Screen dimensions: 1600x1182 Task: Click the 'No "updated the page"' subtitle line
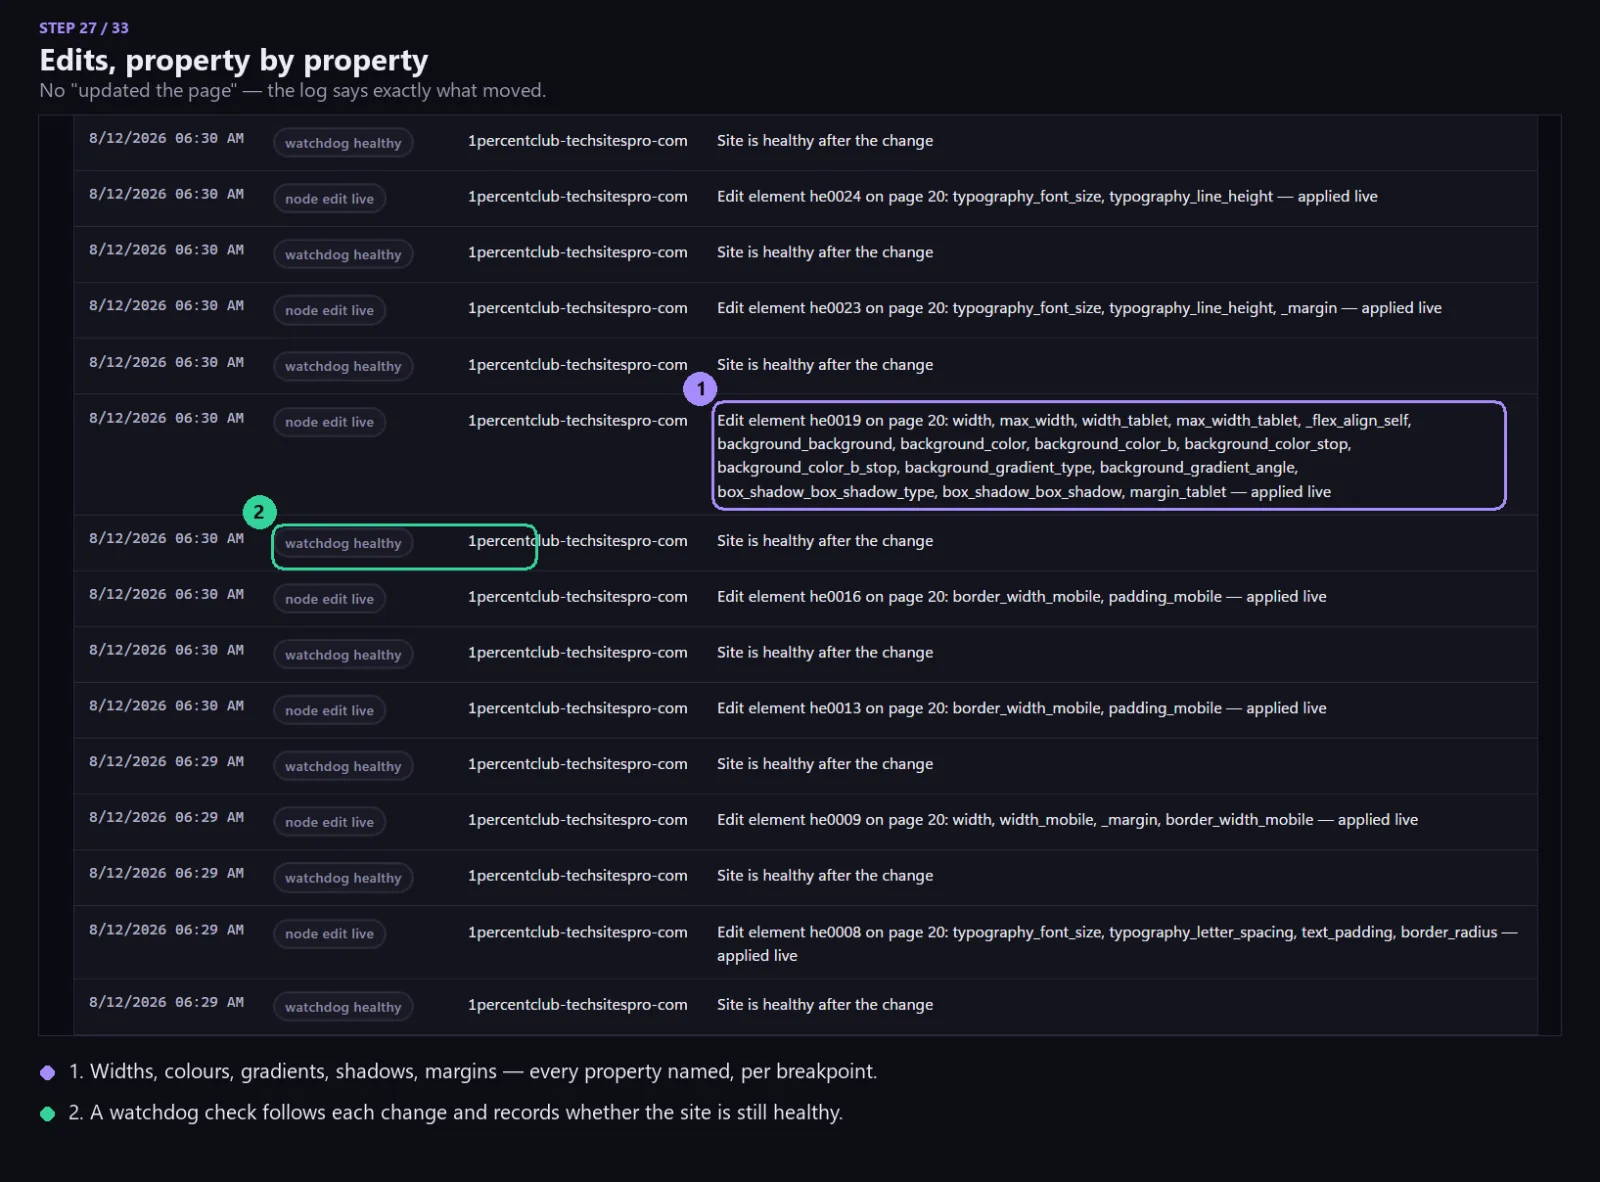(x=292, y=91)
